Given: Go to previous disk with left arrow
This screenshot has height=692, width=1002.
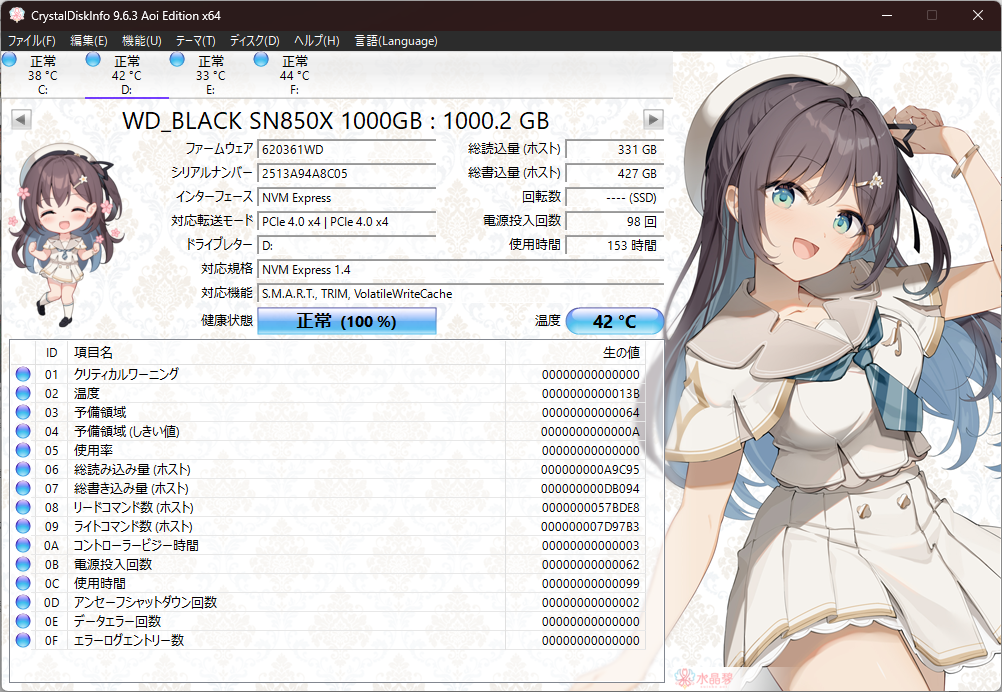Looking at the screenshot, I should pos(21,119).
